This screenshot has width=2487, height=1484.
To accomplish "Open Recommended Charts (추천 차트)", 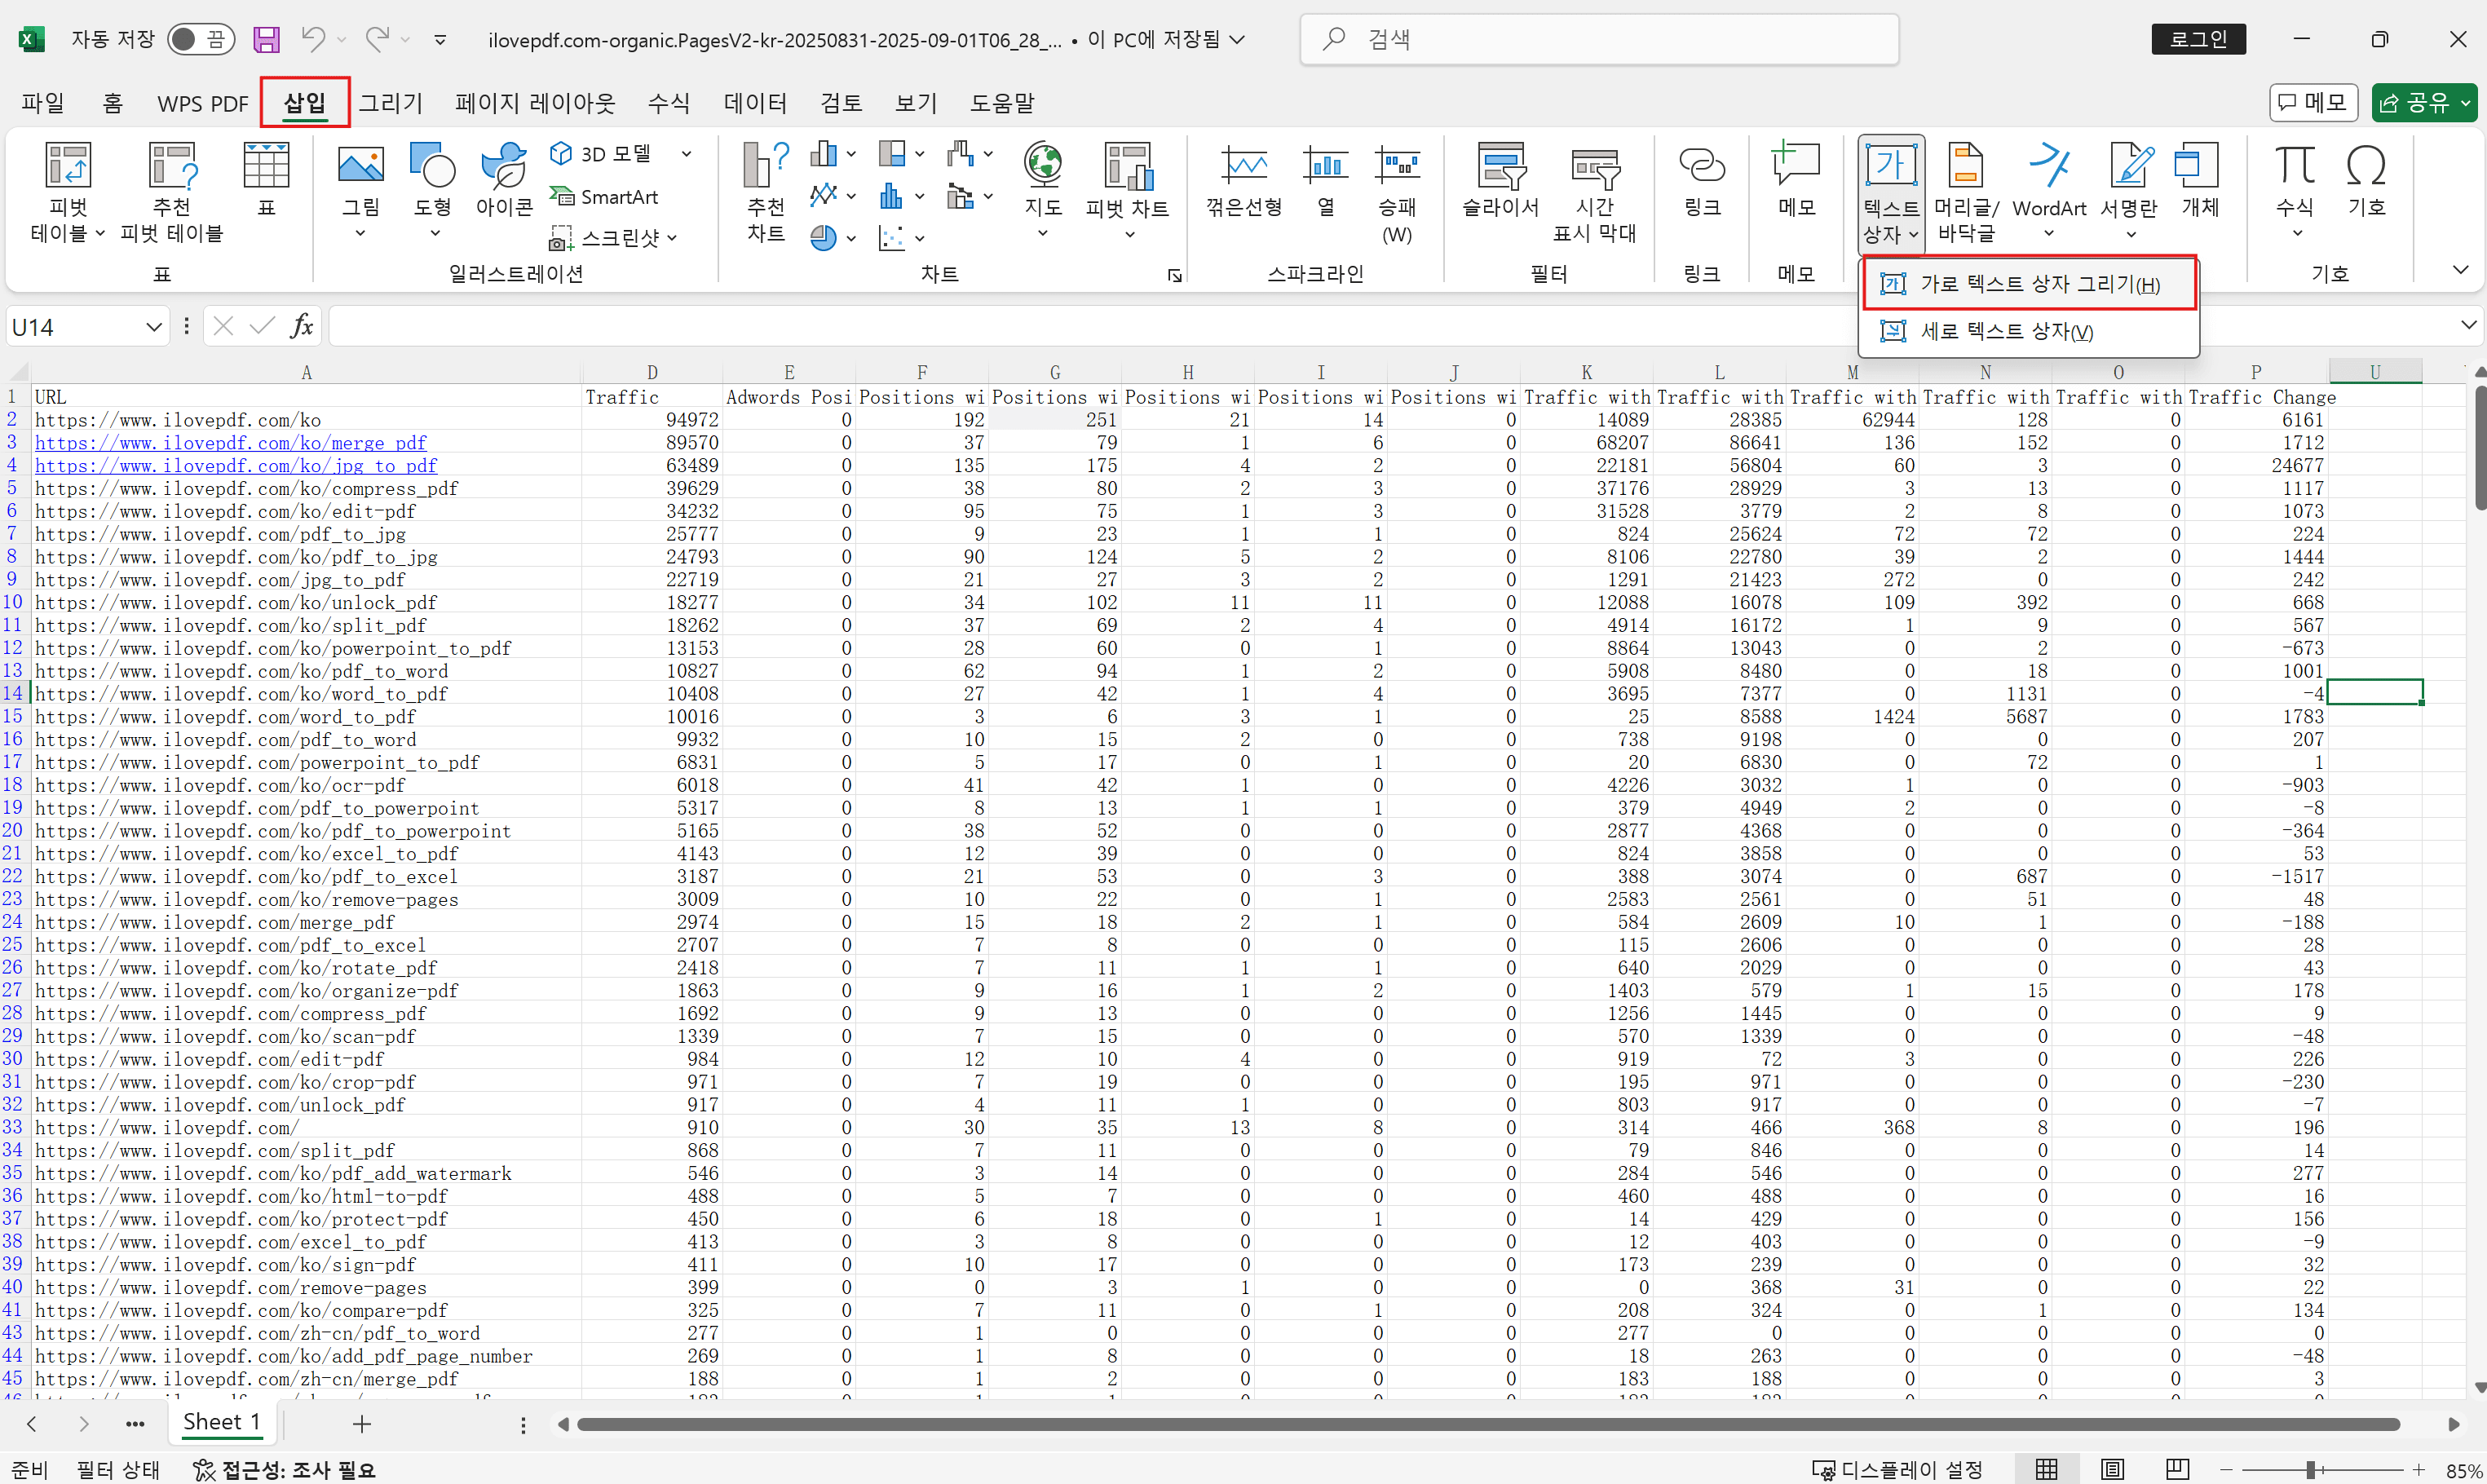I will [x=766, y=192].
